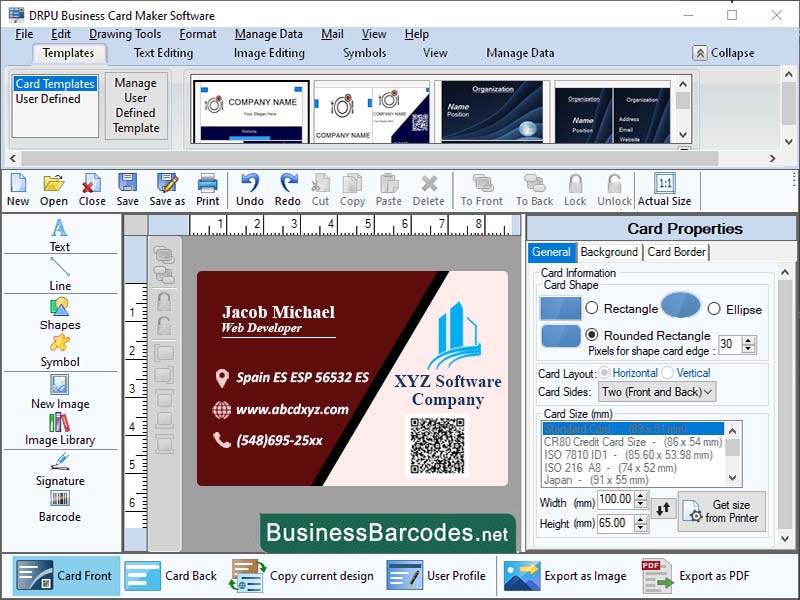Click Get size from Printer
Viewport: 800px width, 600px height.
(x=723, y=513)
